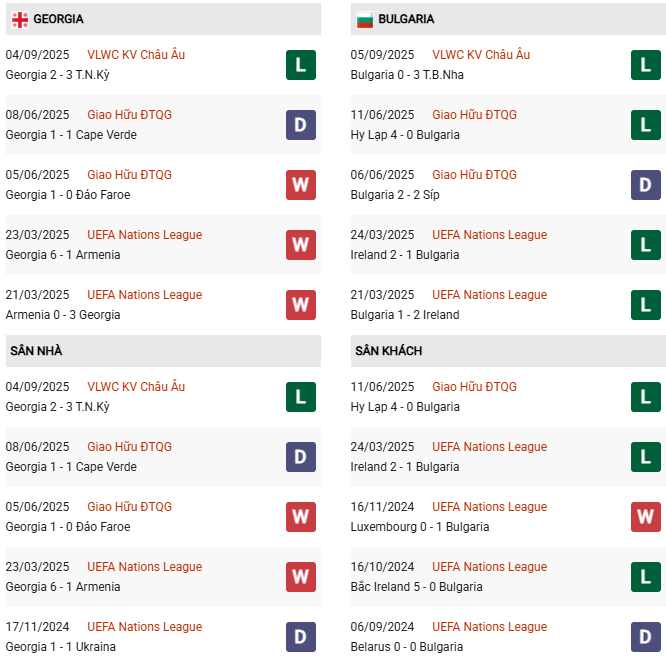The width and height of the screenshot is (666, 661).
Task: Click the Georgia 1 - 1 Ukraina match result
Action: pyautogui.click(x=60, y=647)
